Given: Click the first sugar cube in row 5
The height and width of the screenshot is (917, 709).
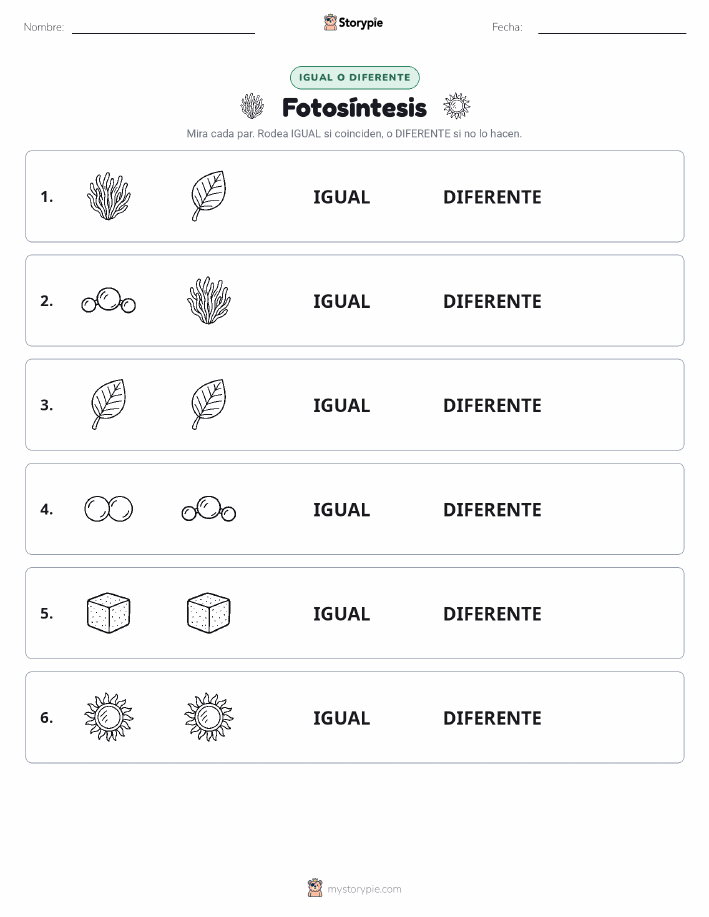Looking at the screenshot, I should coord(109,613).
